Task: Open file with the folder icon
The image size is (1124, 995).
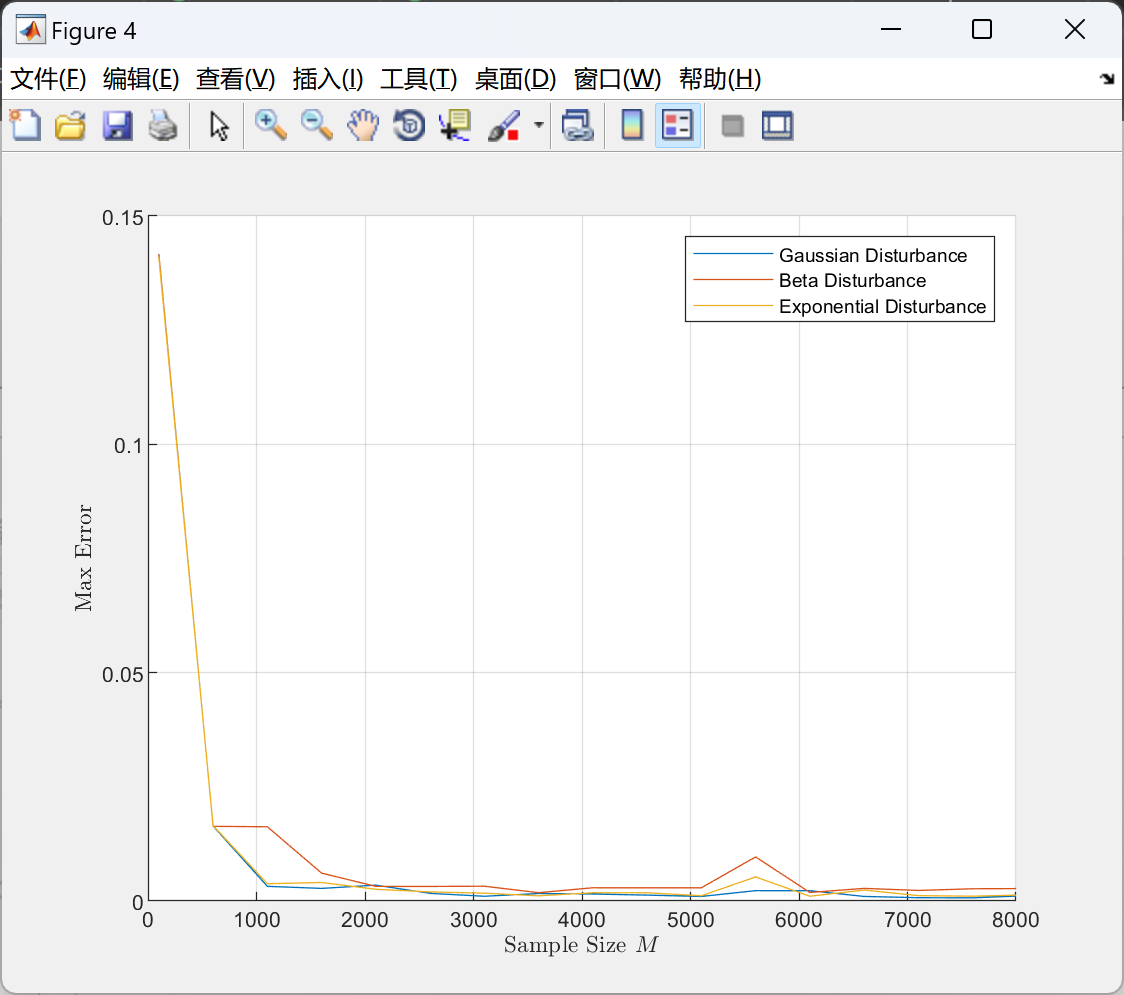Action: coord(70,125)
